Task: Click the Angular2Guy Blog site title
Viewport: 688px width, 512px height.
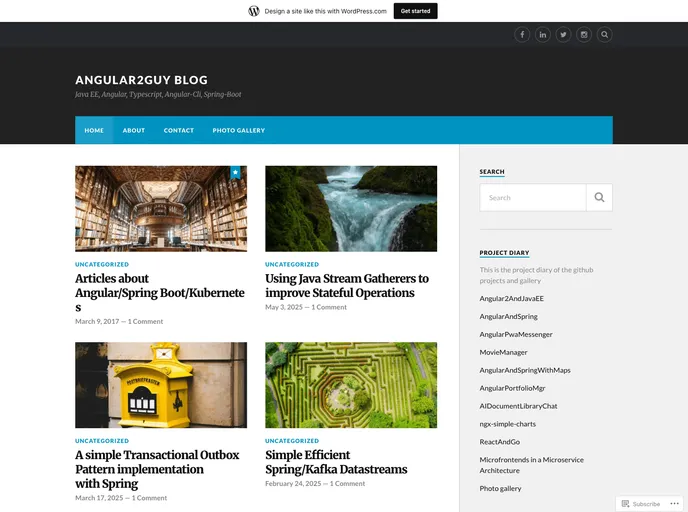Action: pyautogui.click(x=141, y=80)
